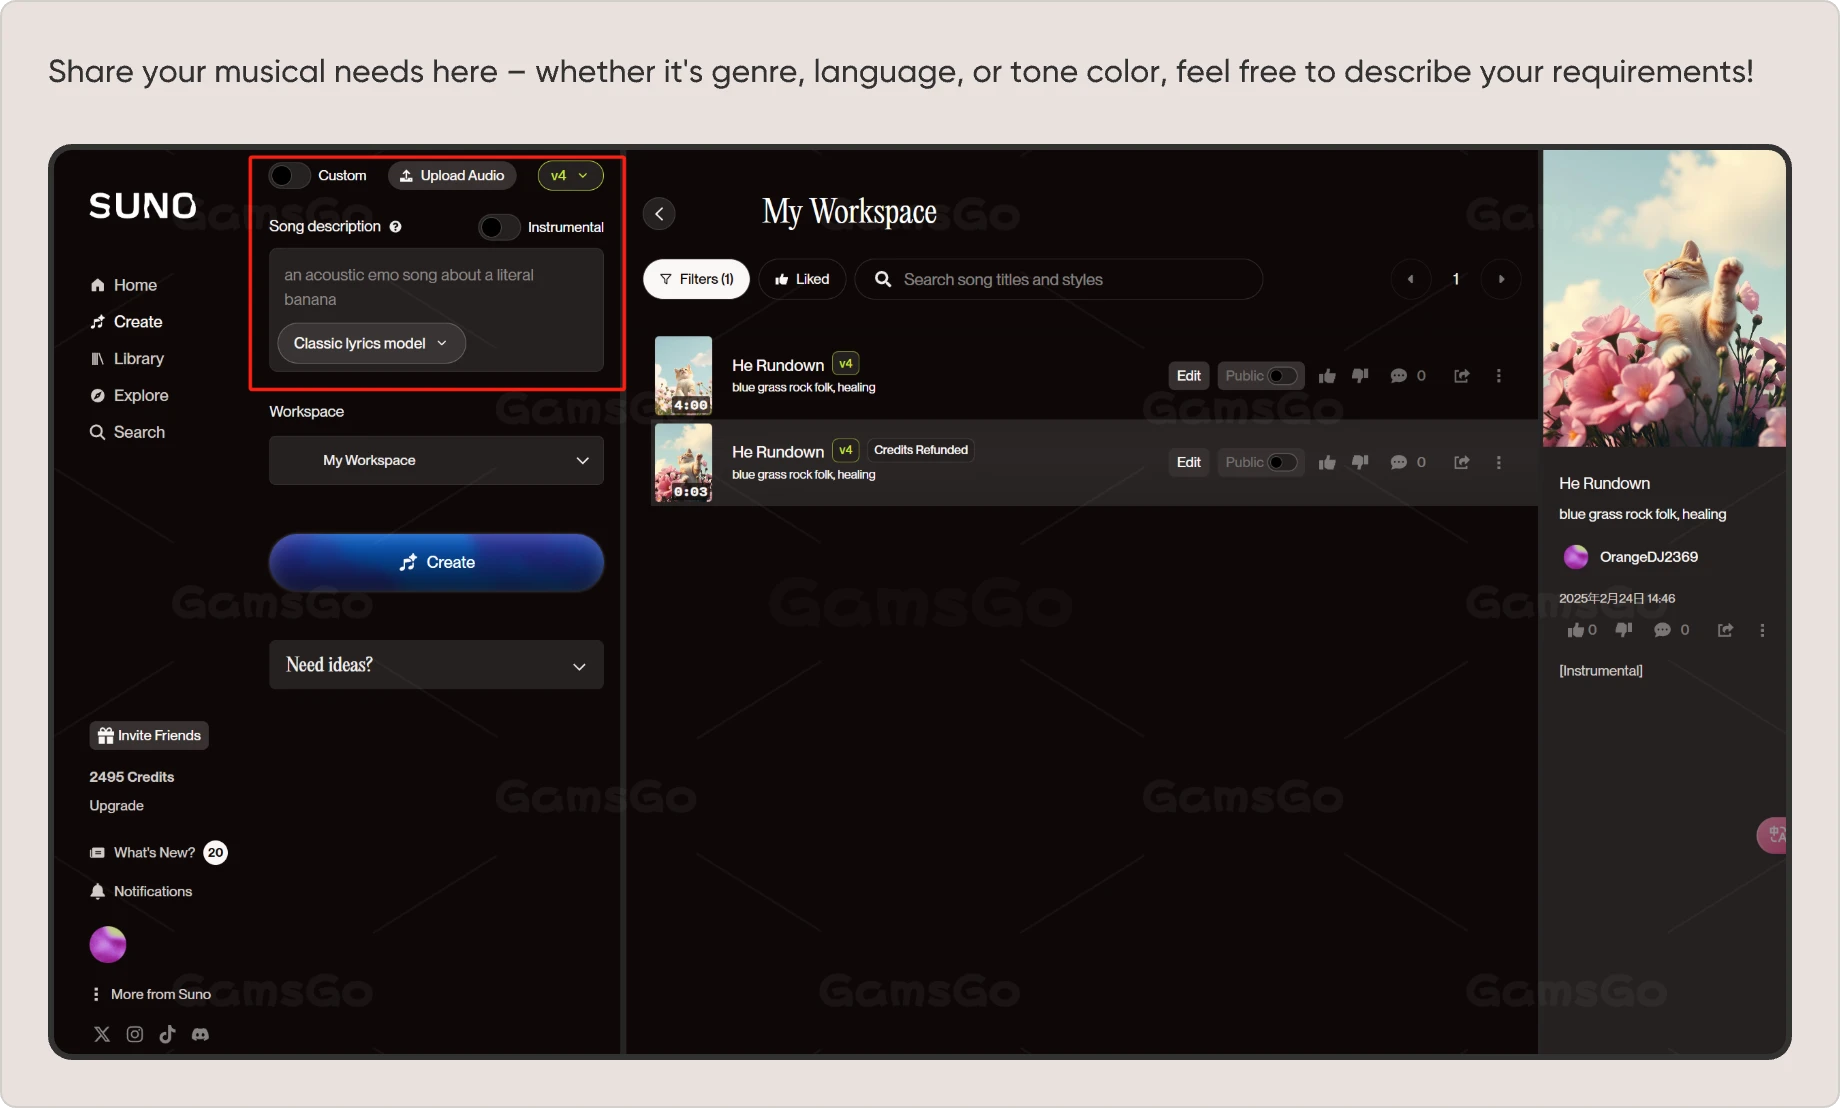The width and height of the screenshot is (1840, 1108).
Task: Click He Rundown title in details panel
Action: click(1604, 483)
